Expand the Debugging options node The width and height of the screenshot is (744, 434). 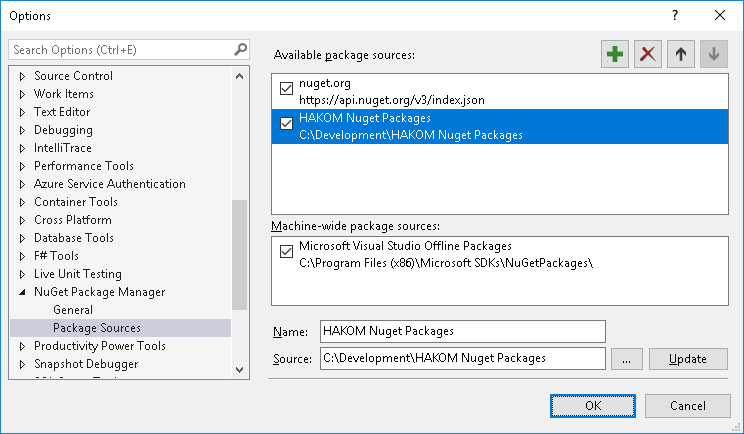click(22, 130)
